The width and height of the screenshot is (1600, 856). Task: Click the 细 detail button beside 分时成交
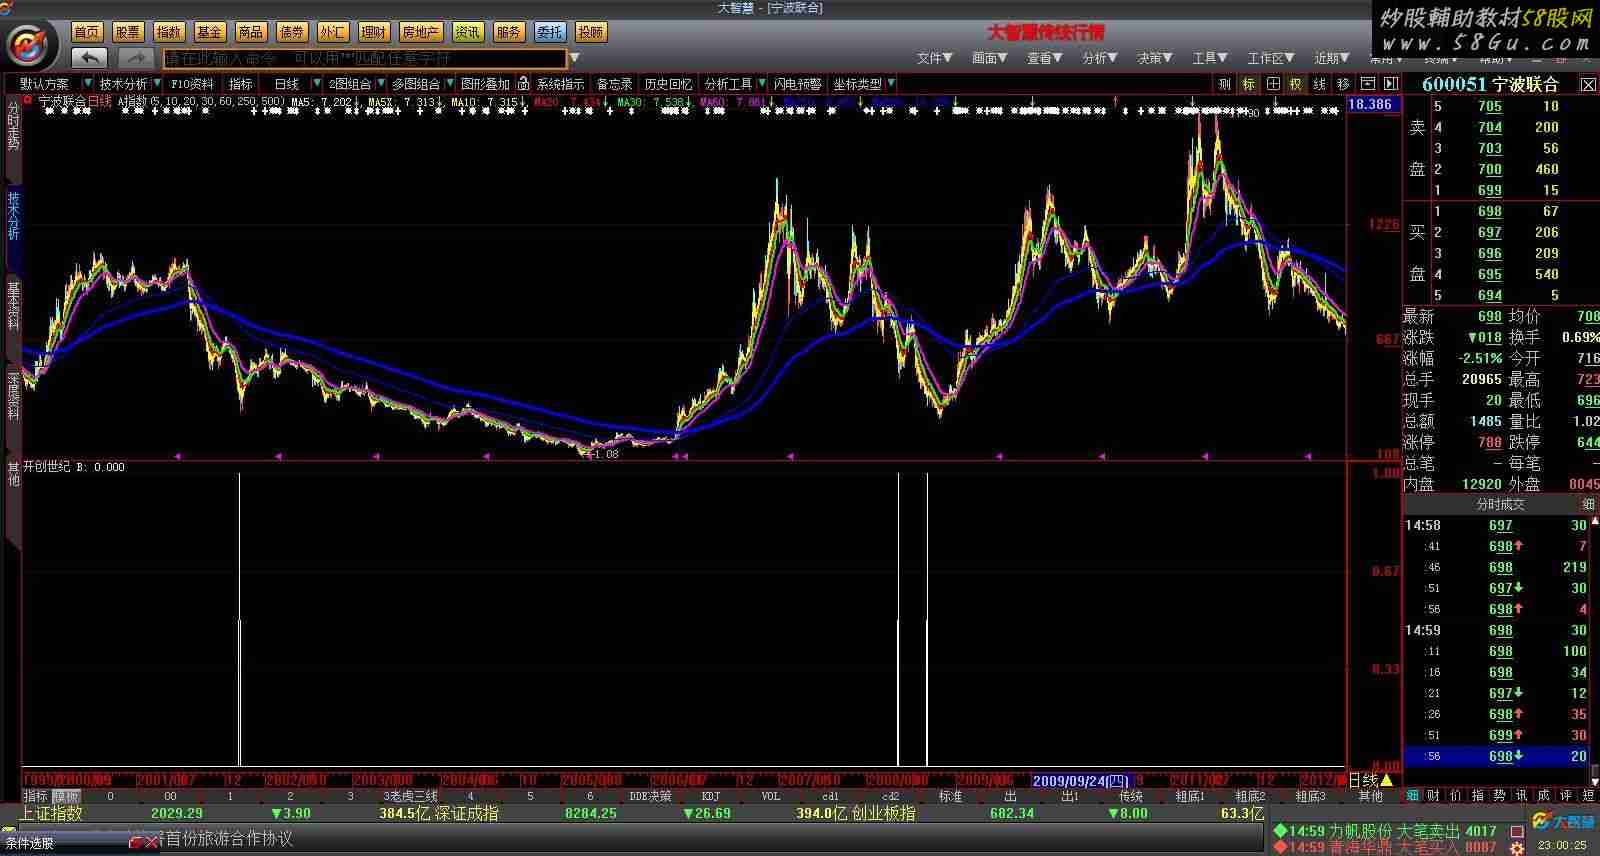click(1588, 504)
